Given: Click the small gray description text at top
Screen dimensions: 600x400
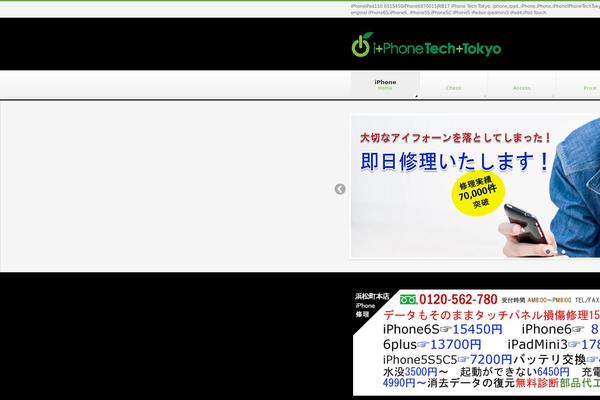Looking at the screenshot, I should 475,9.
